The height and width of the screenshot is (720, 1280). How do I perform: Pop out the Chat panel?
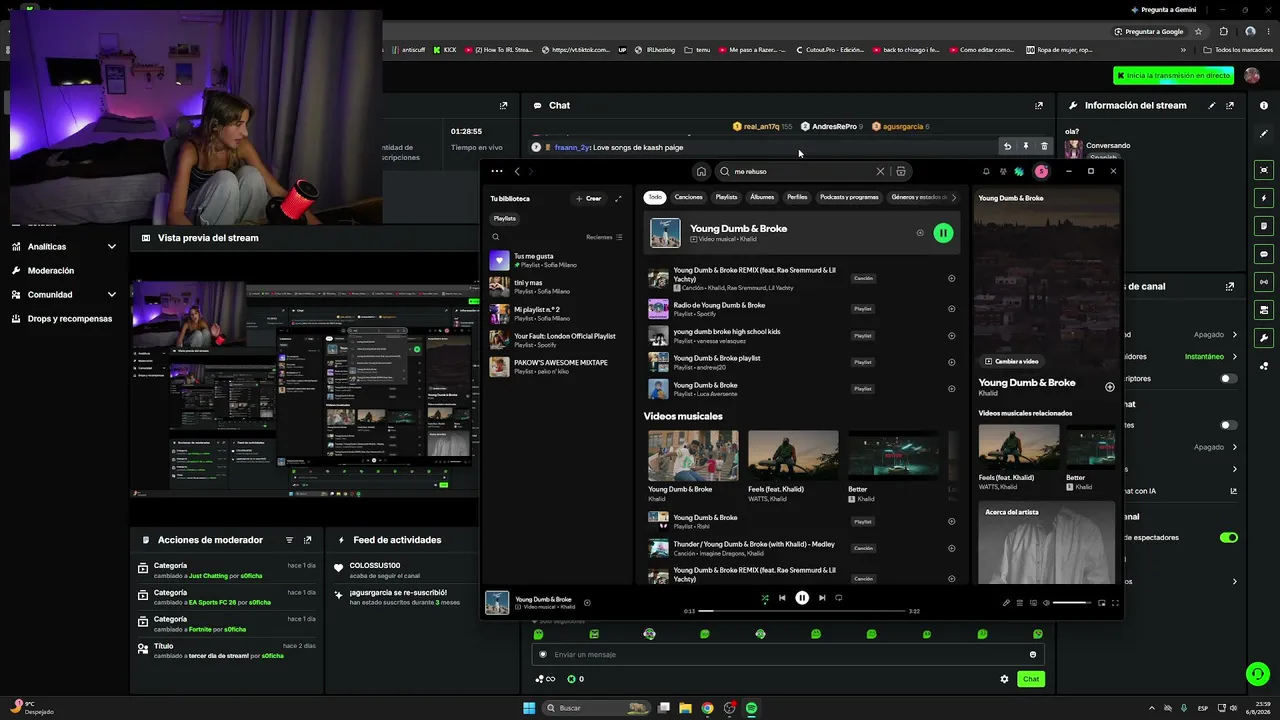pyautogui.click(x=1039, y=105)
